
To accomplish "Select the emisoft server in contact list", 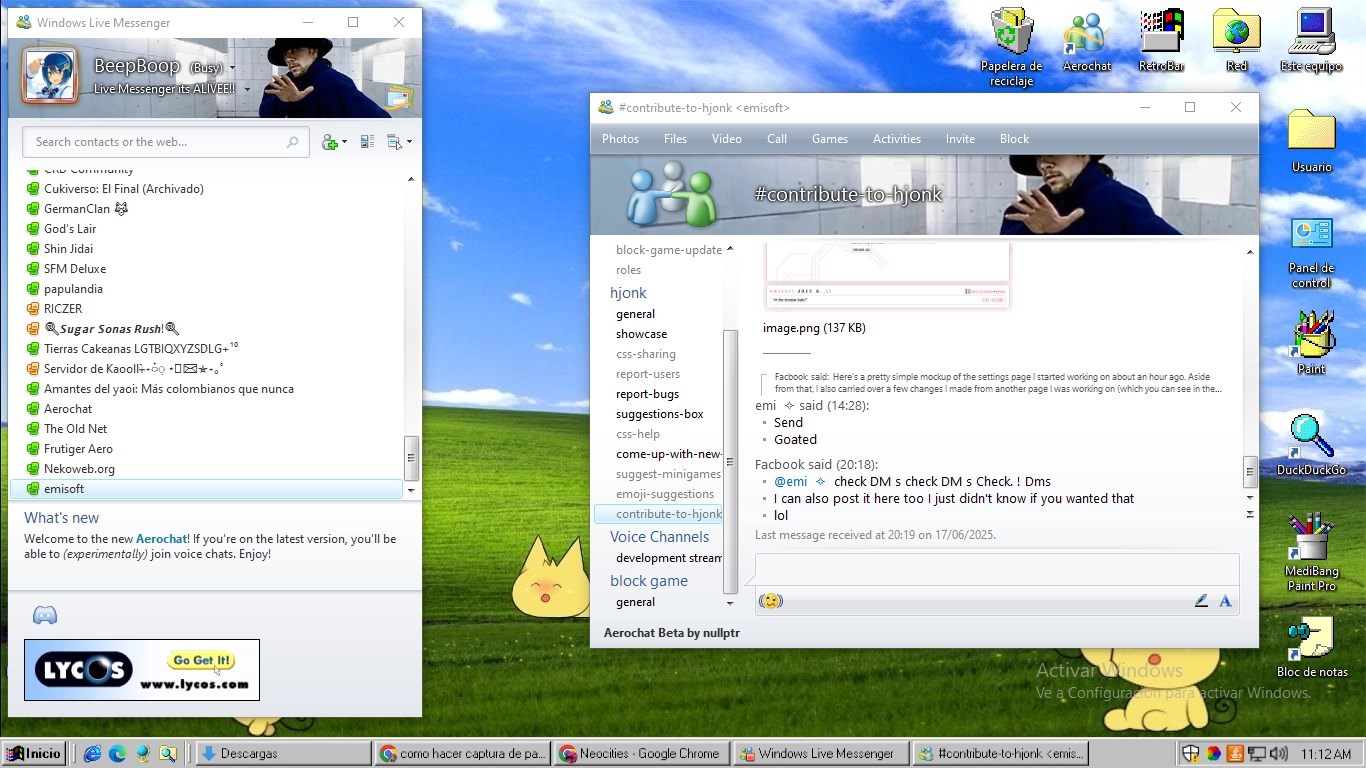I will click(x=207, y=489).
